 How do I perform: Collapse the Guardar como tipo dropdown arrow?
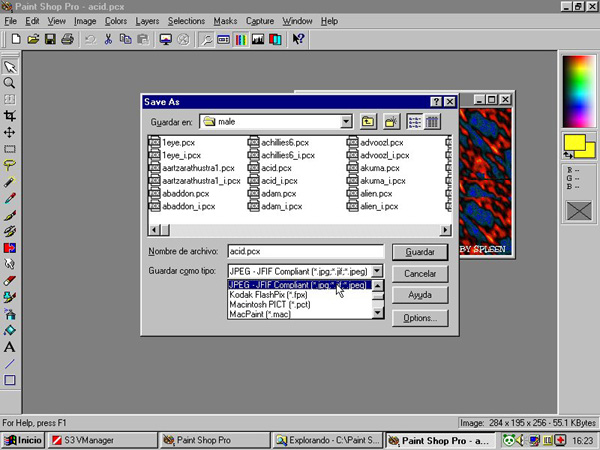[x=377, y=271]
